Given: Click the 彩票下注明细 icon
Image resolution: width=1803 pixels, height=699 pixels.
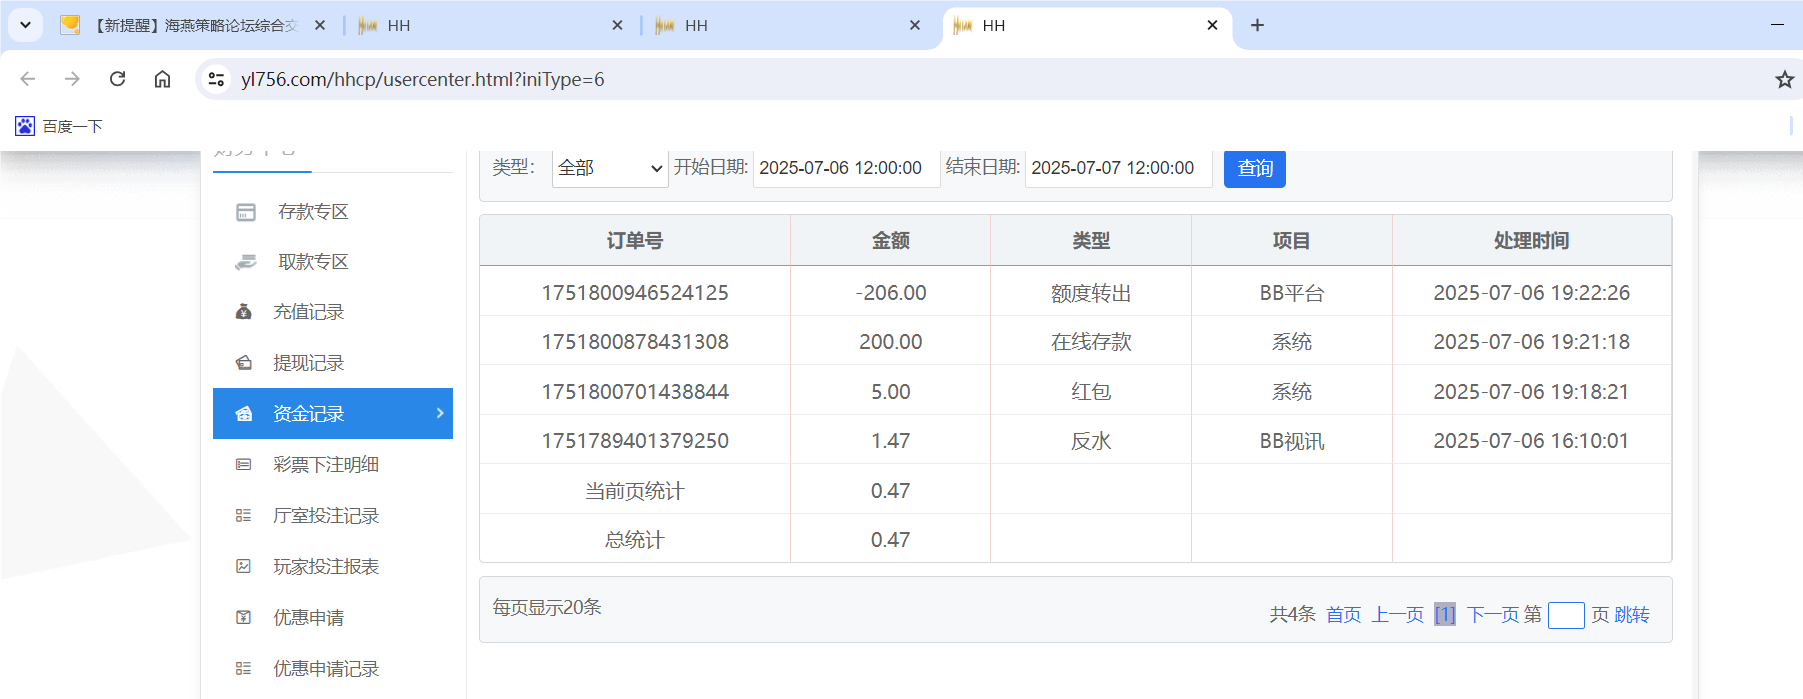Looking at the screenshot, I should coord(243,465).
